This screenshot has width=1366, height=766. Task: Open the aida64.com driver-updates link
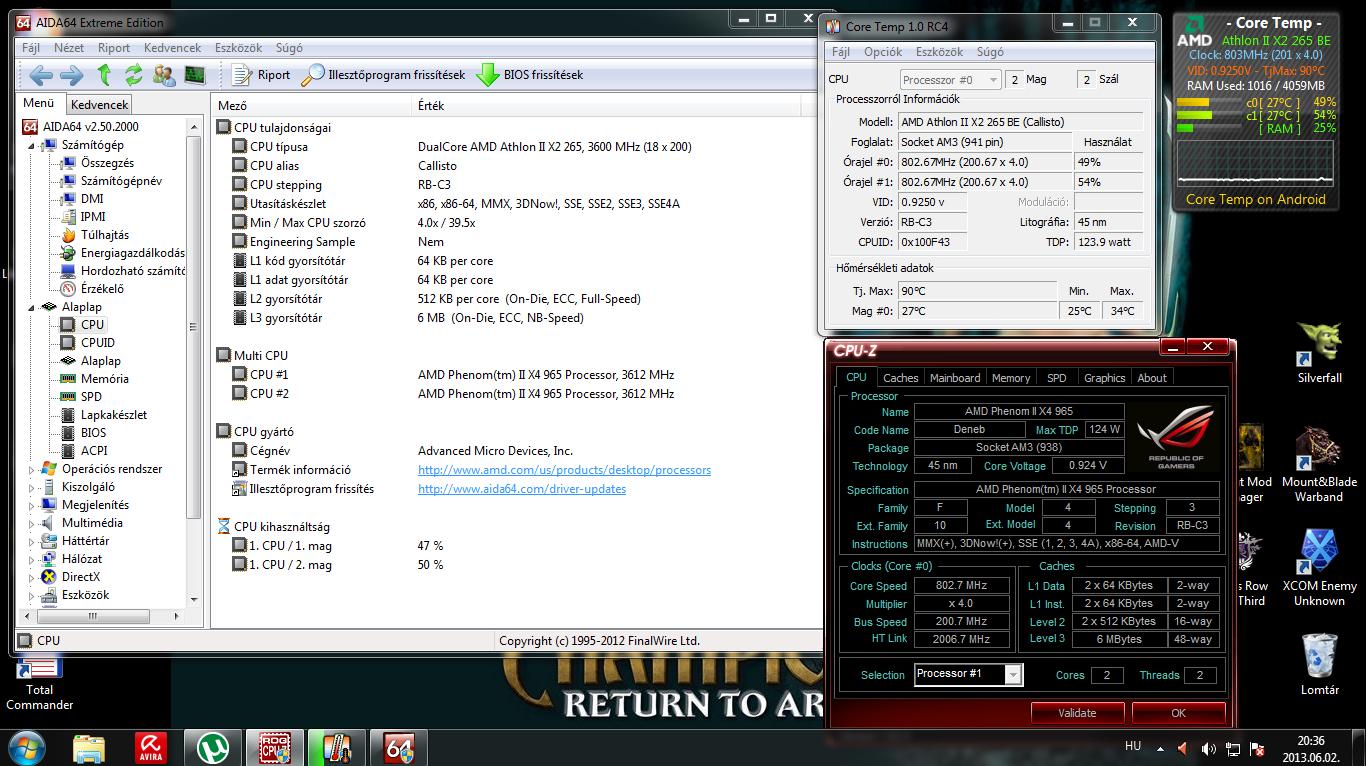tap(522, 489)
